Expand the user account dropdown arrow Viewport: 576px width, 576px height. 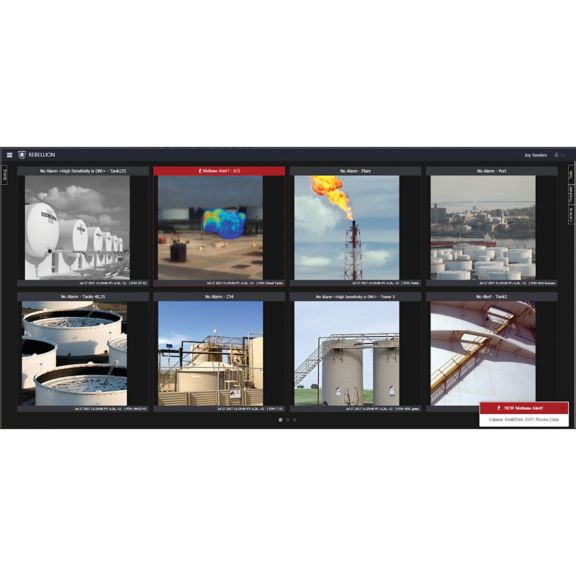click(564, 155)
